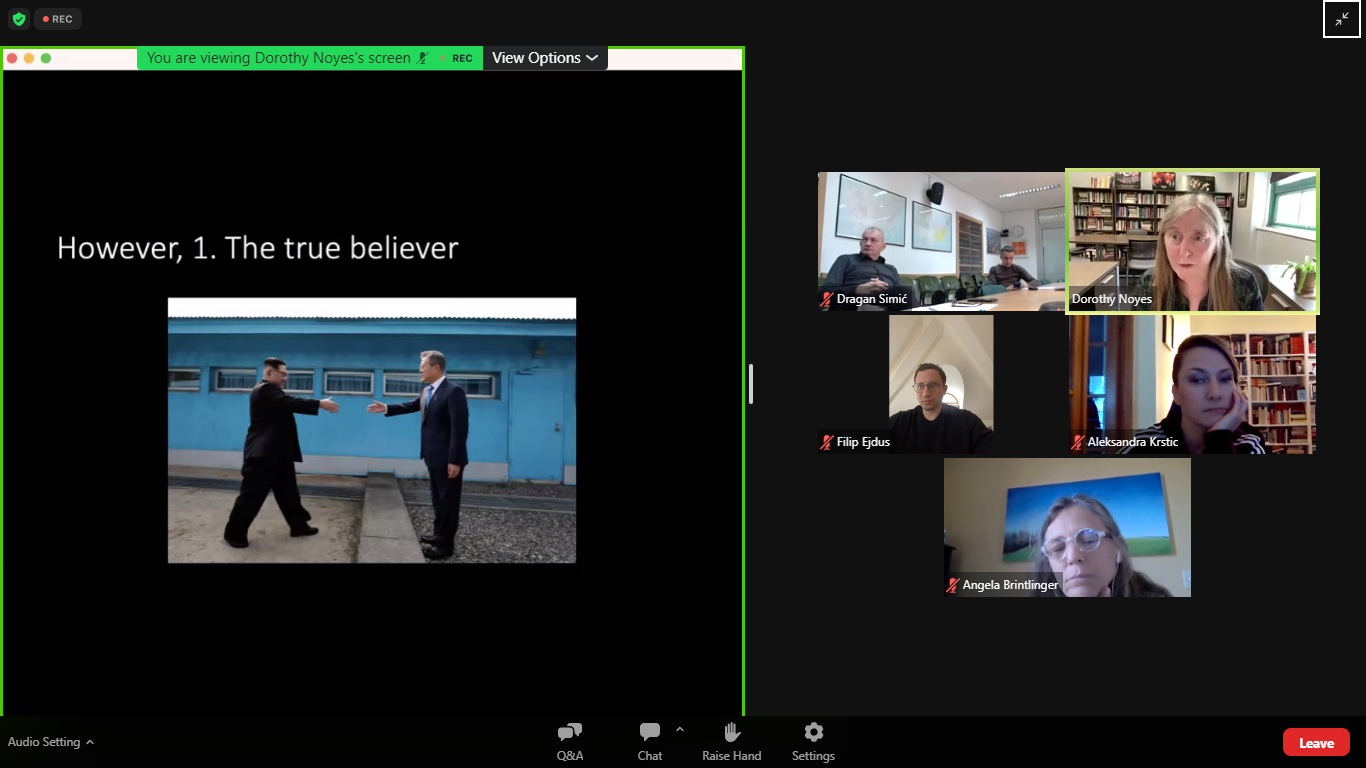The image size is (1366, 768).
Task: Exit full screen using corner arrows icon
Action: point(1342,19)
